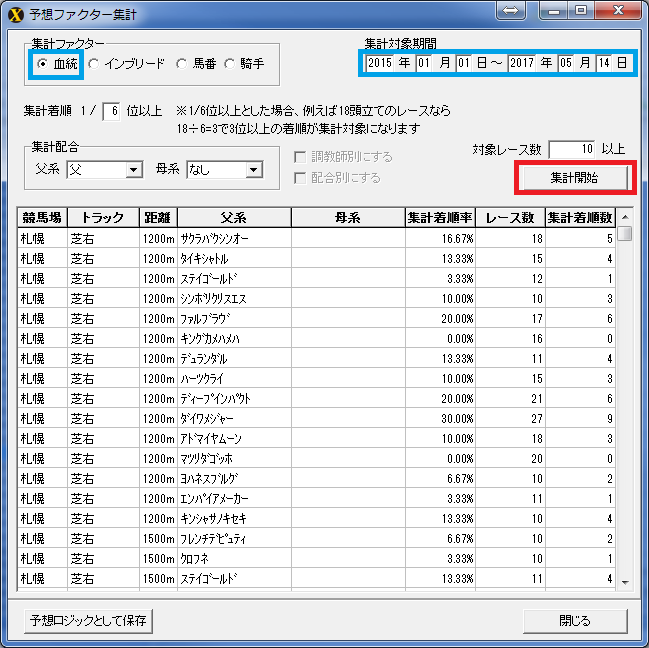Click the end year field 2017

522,63
